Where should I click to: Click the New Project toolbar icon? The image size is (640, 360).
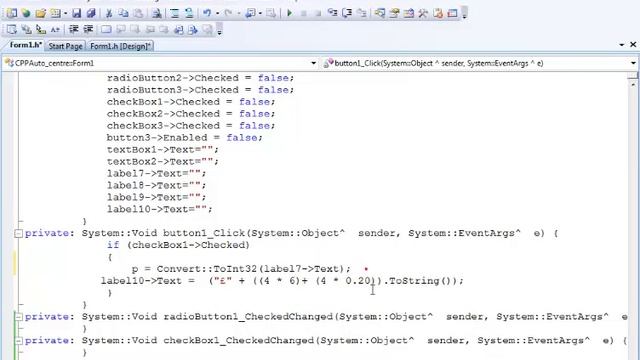coord(12,13)
